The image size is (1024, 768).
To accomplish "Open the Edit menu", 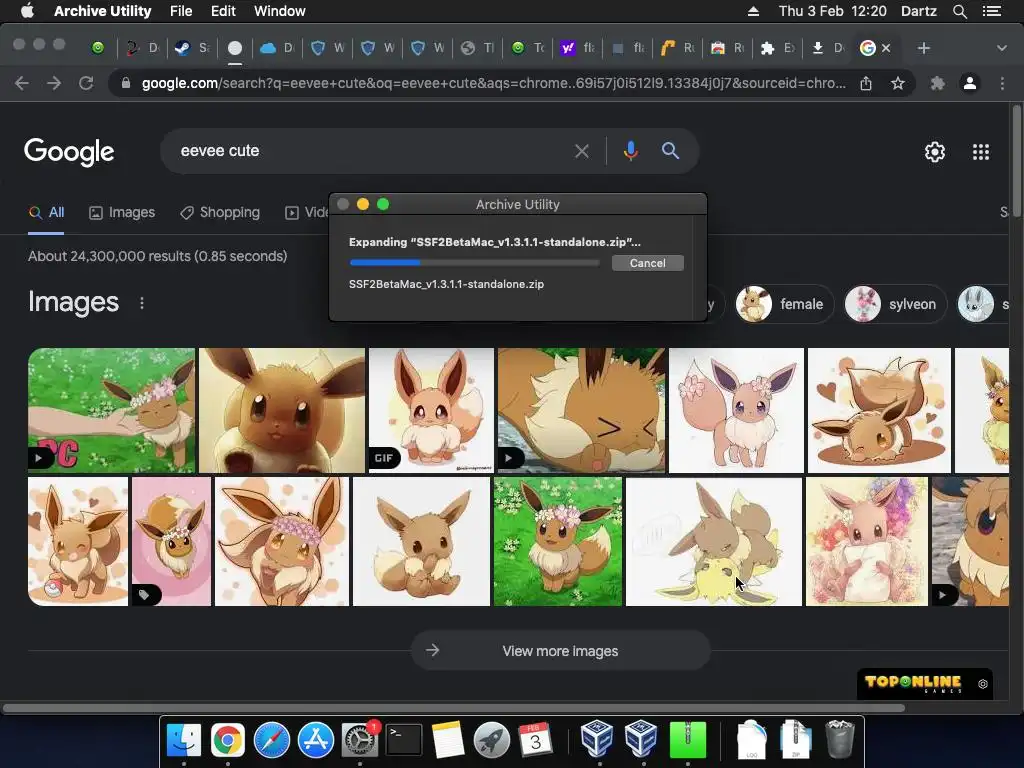I will click(x=223, y=11).
